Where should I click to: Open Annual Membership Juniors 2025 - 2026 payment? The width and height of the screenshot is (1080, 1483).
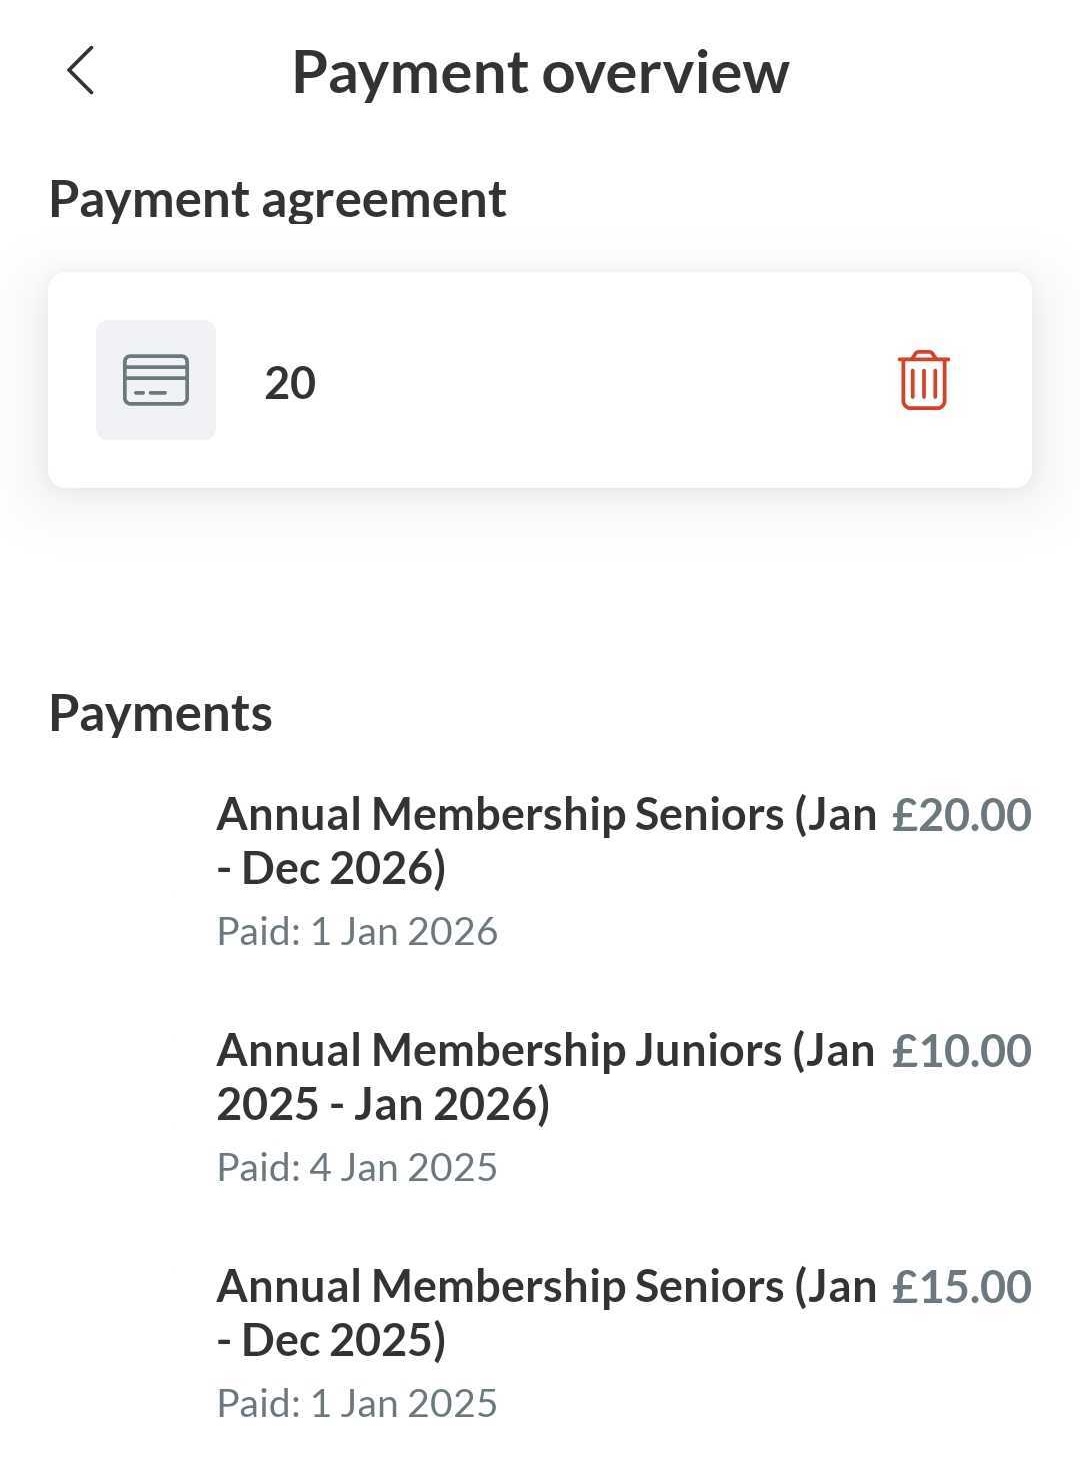coord(545,1077)
